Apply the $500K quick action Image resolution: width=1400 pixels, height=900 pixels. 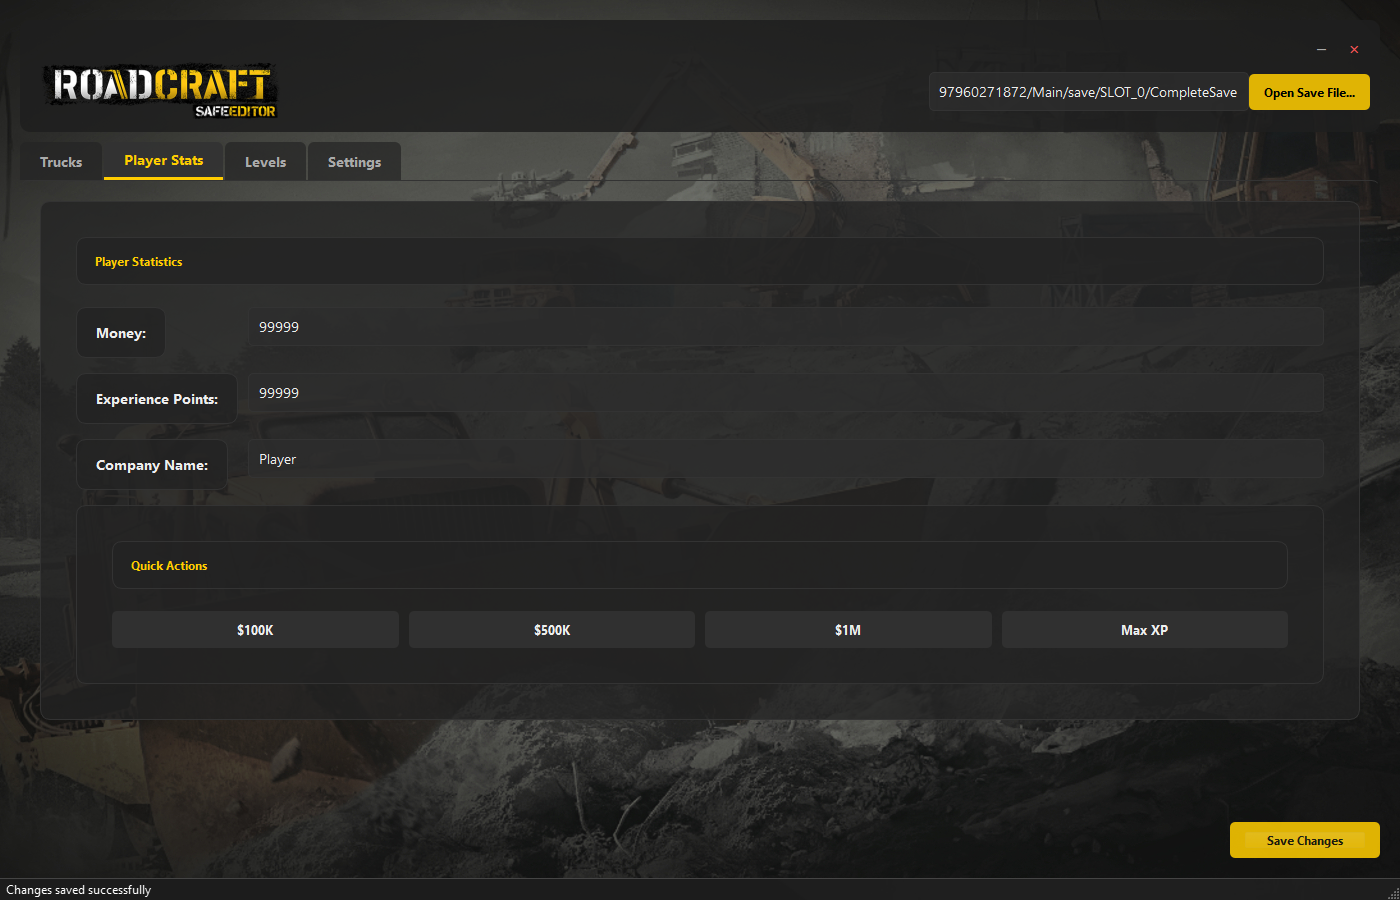pyautogui.click(x=552, y=630)
